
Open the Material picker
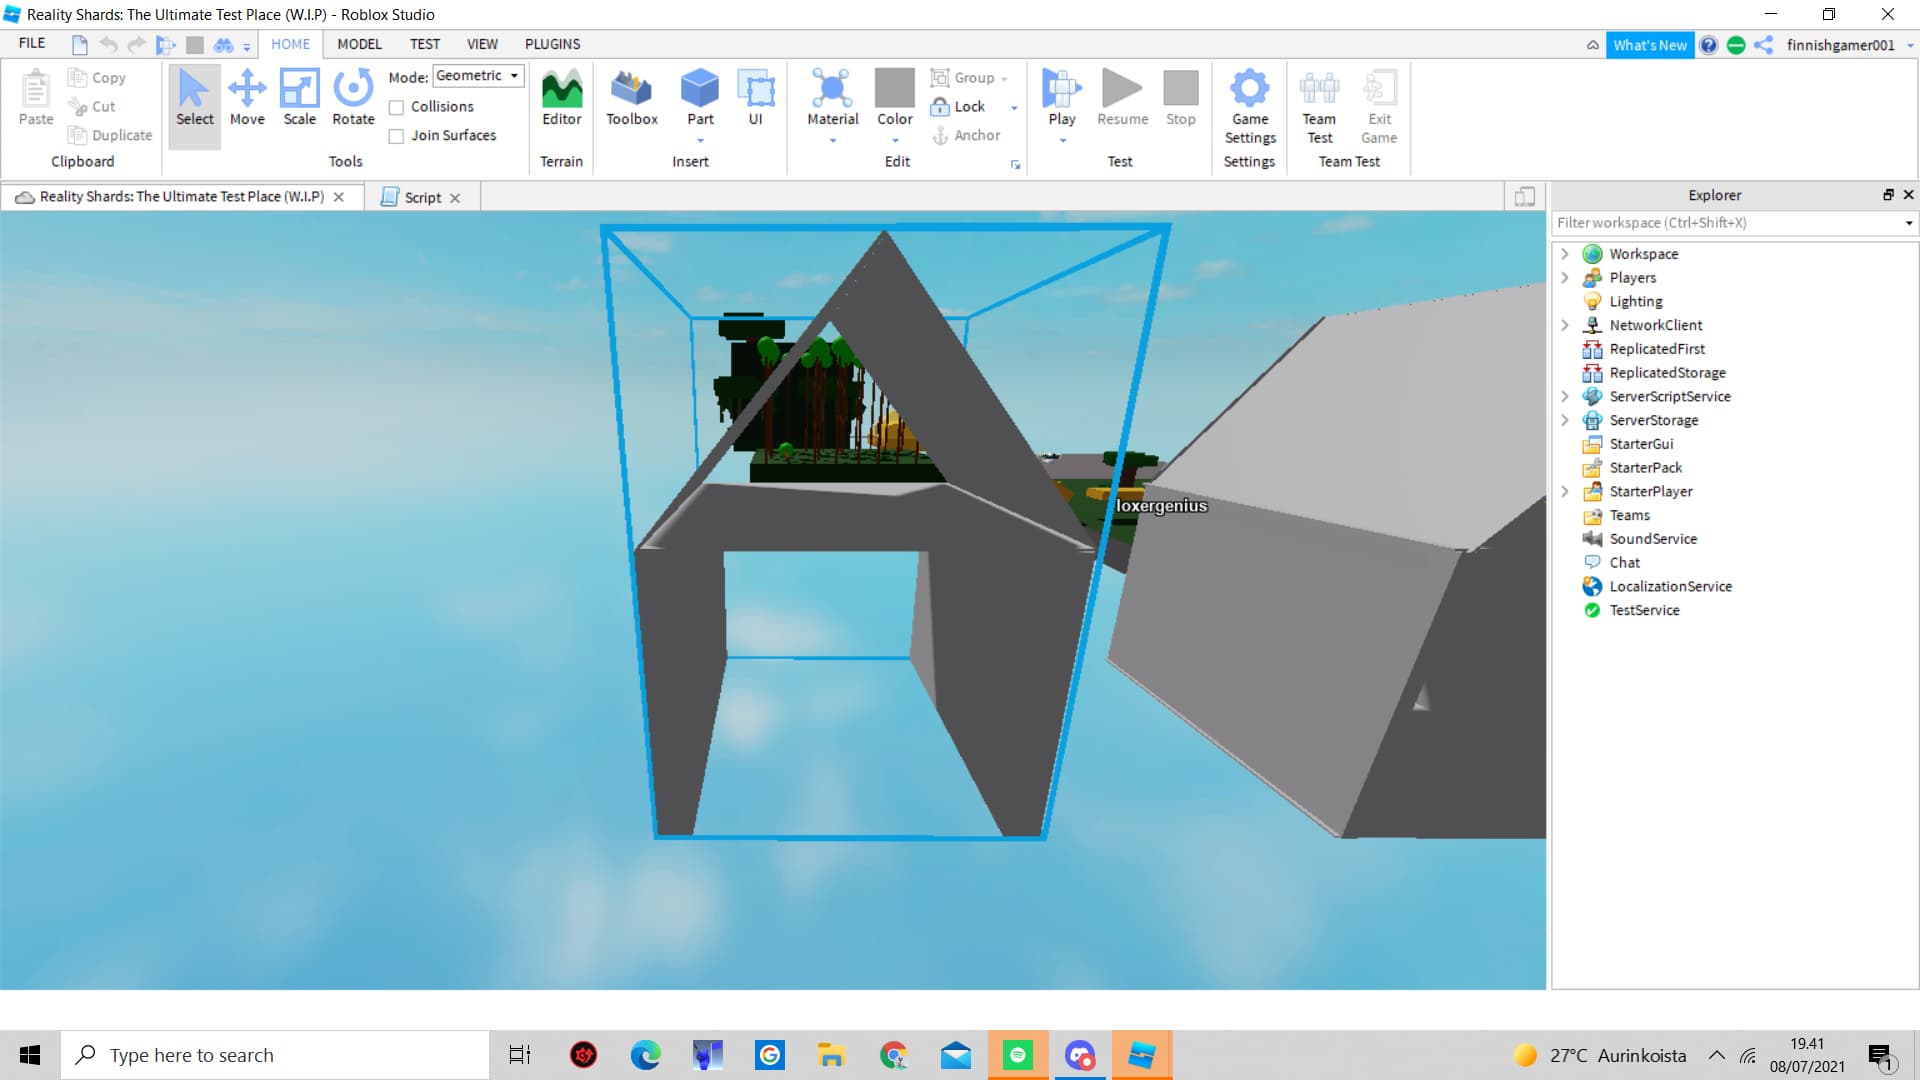(x=832, y=98)
